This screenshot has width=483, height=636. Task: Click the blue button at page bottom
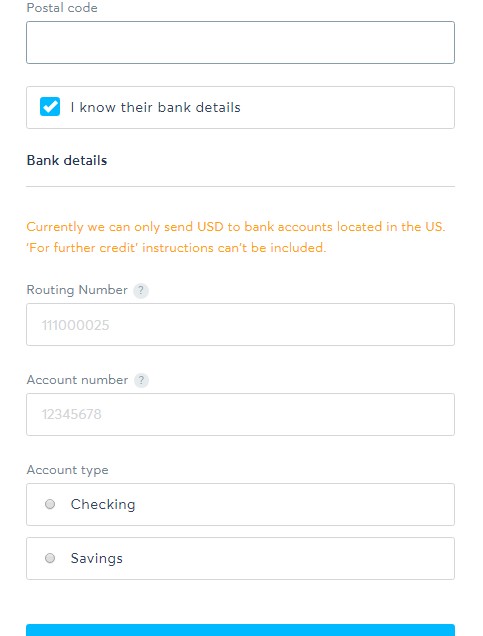click(240, 630)
